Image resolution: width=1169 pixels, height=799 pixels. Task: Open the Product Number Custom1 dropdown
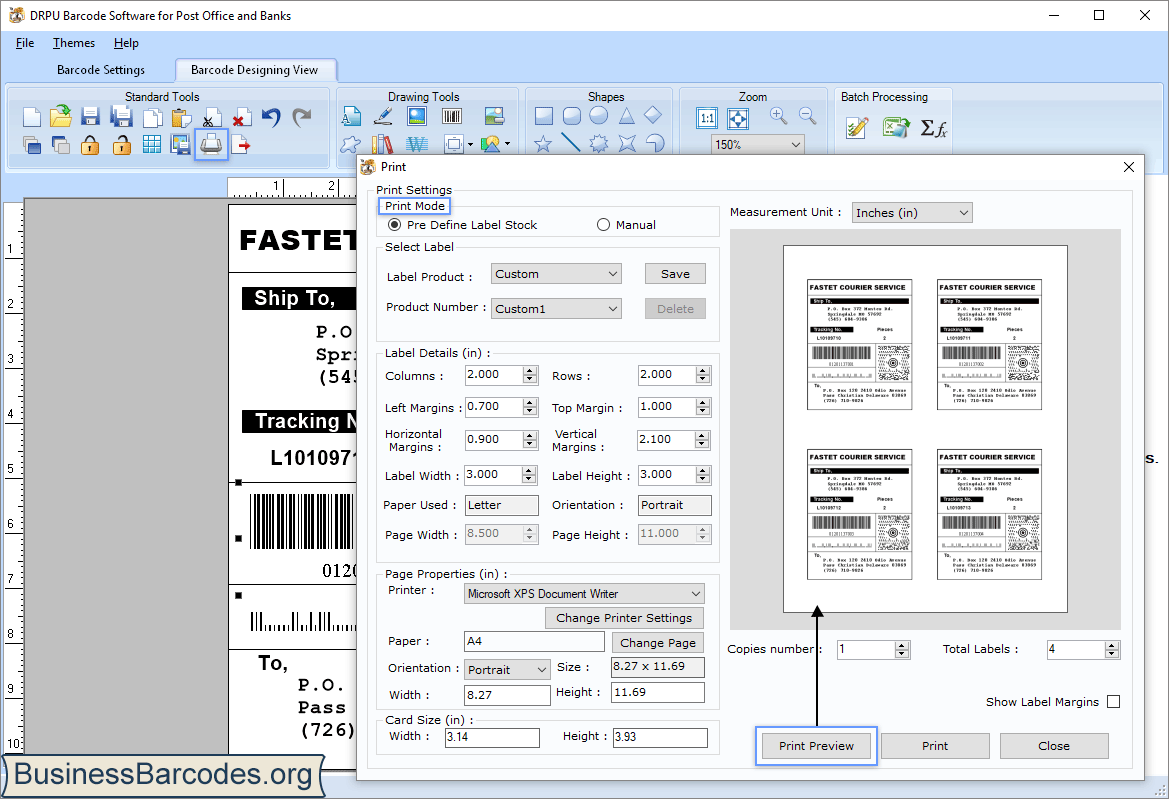[556, 309]
